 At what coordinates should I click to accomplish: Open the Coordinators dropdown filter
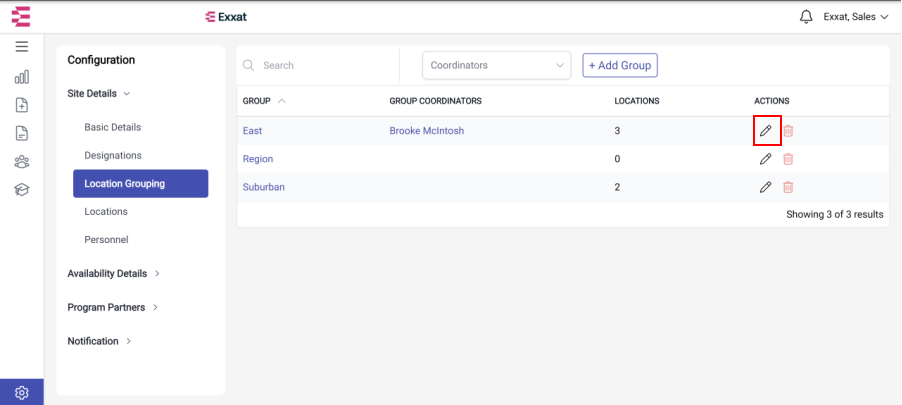[x=496, y=66]
